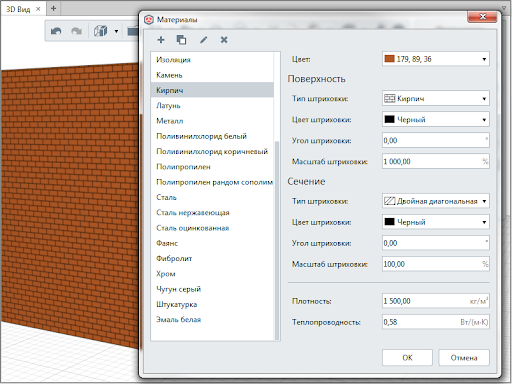This screenshot has width=512, height=384.
Task: Select Сталь in materials list
Action: (x=212, y=197)
